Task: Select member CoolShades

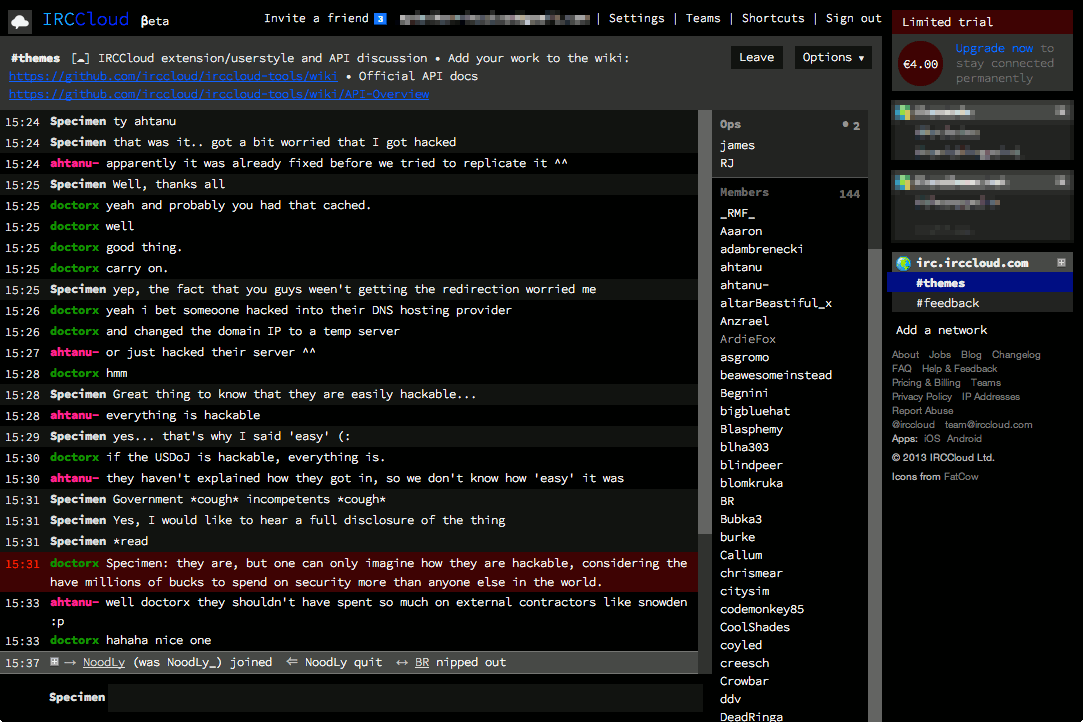Action: (755, 627)
